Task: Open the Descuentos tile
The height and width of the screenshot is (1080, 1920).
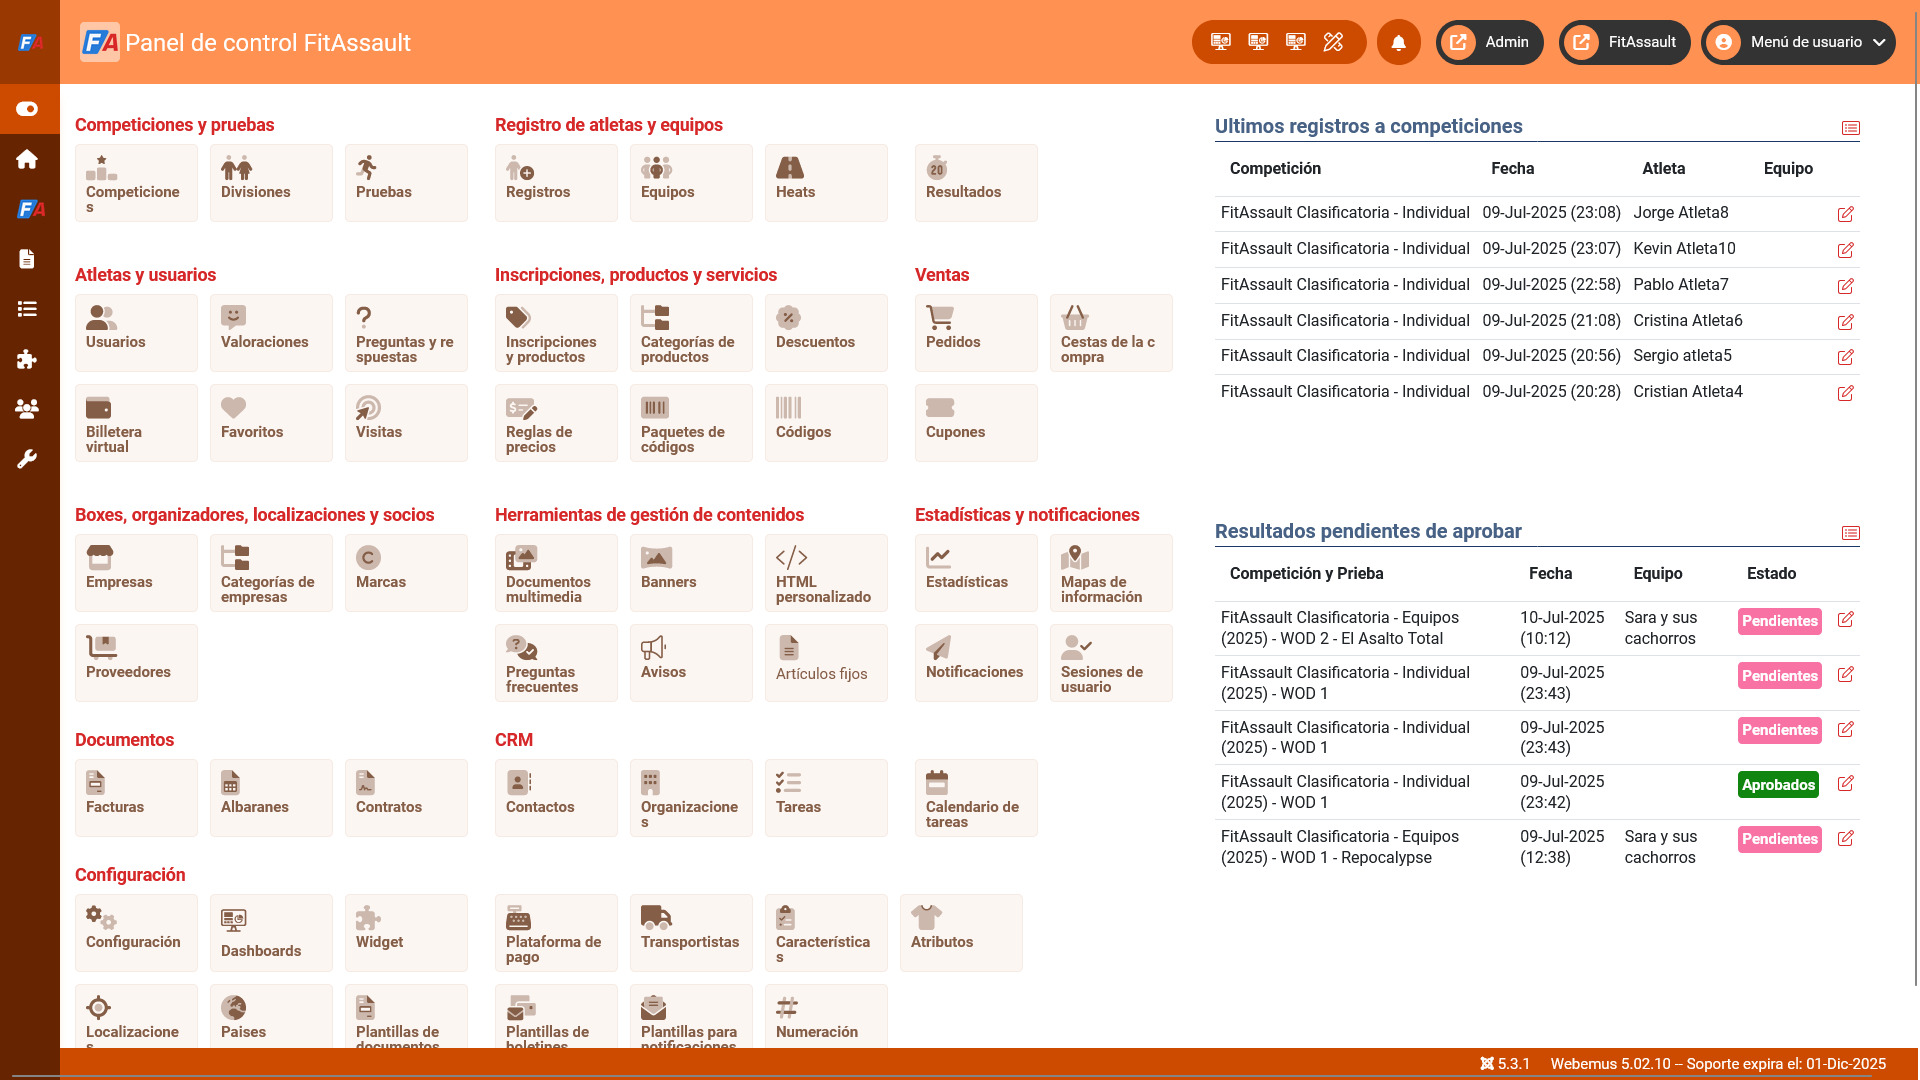Action: pyautogui.click(x=826, y=333)
